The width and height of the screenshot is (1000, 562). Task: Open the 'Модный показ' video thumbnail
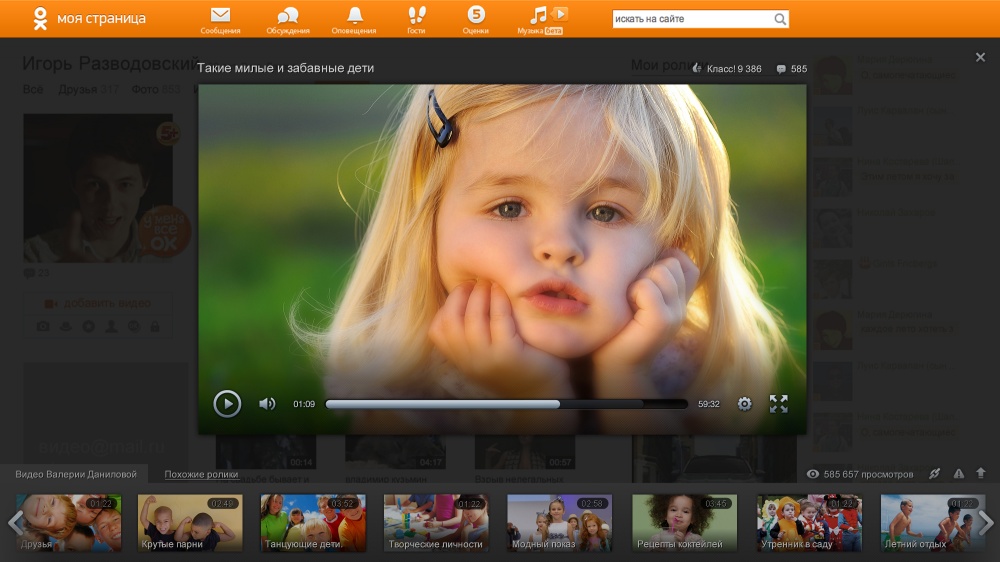[x=559, y=522]
